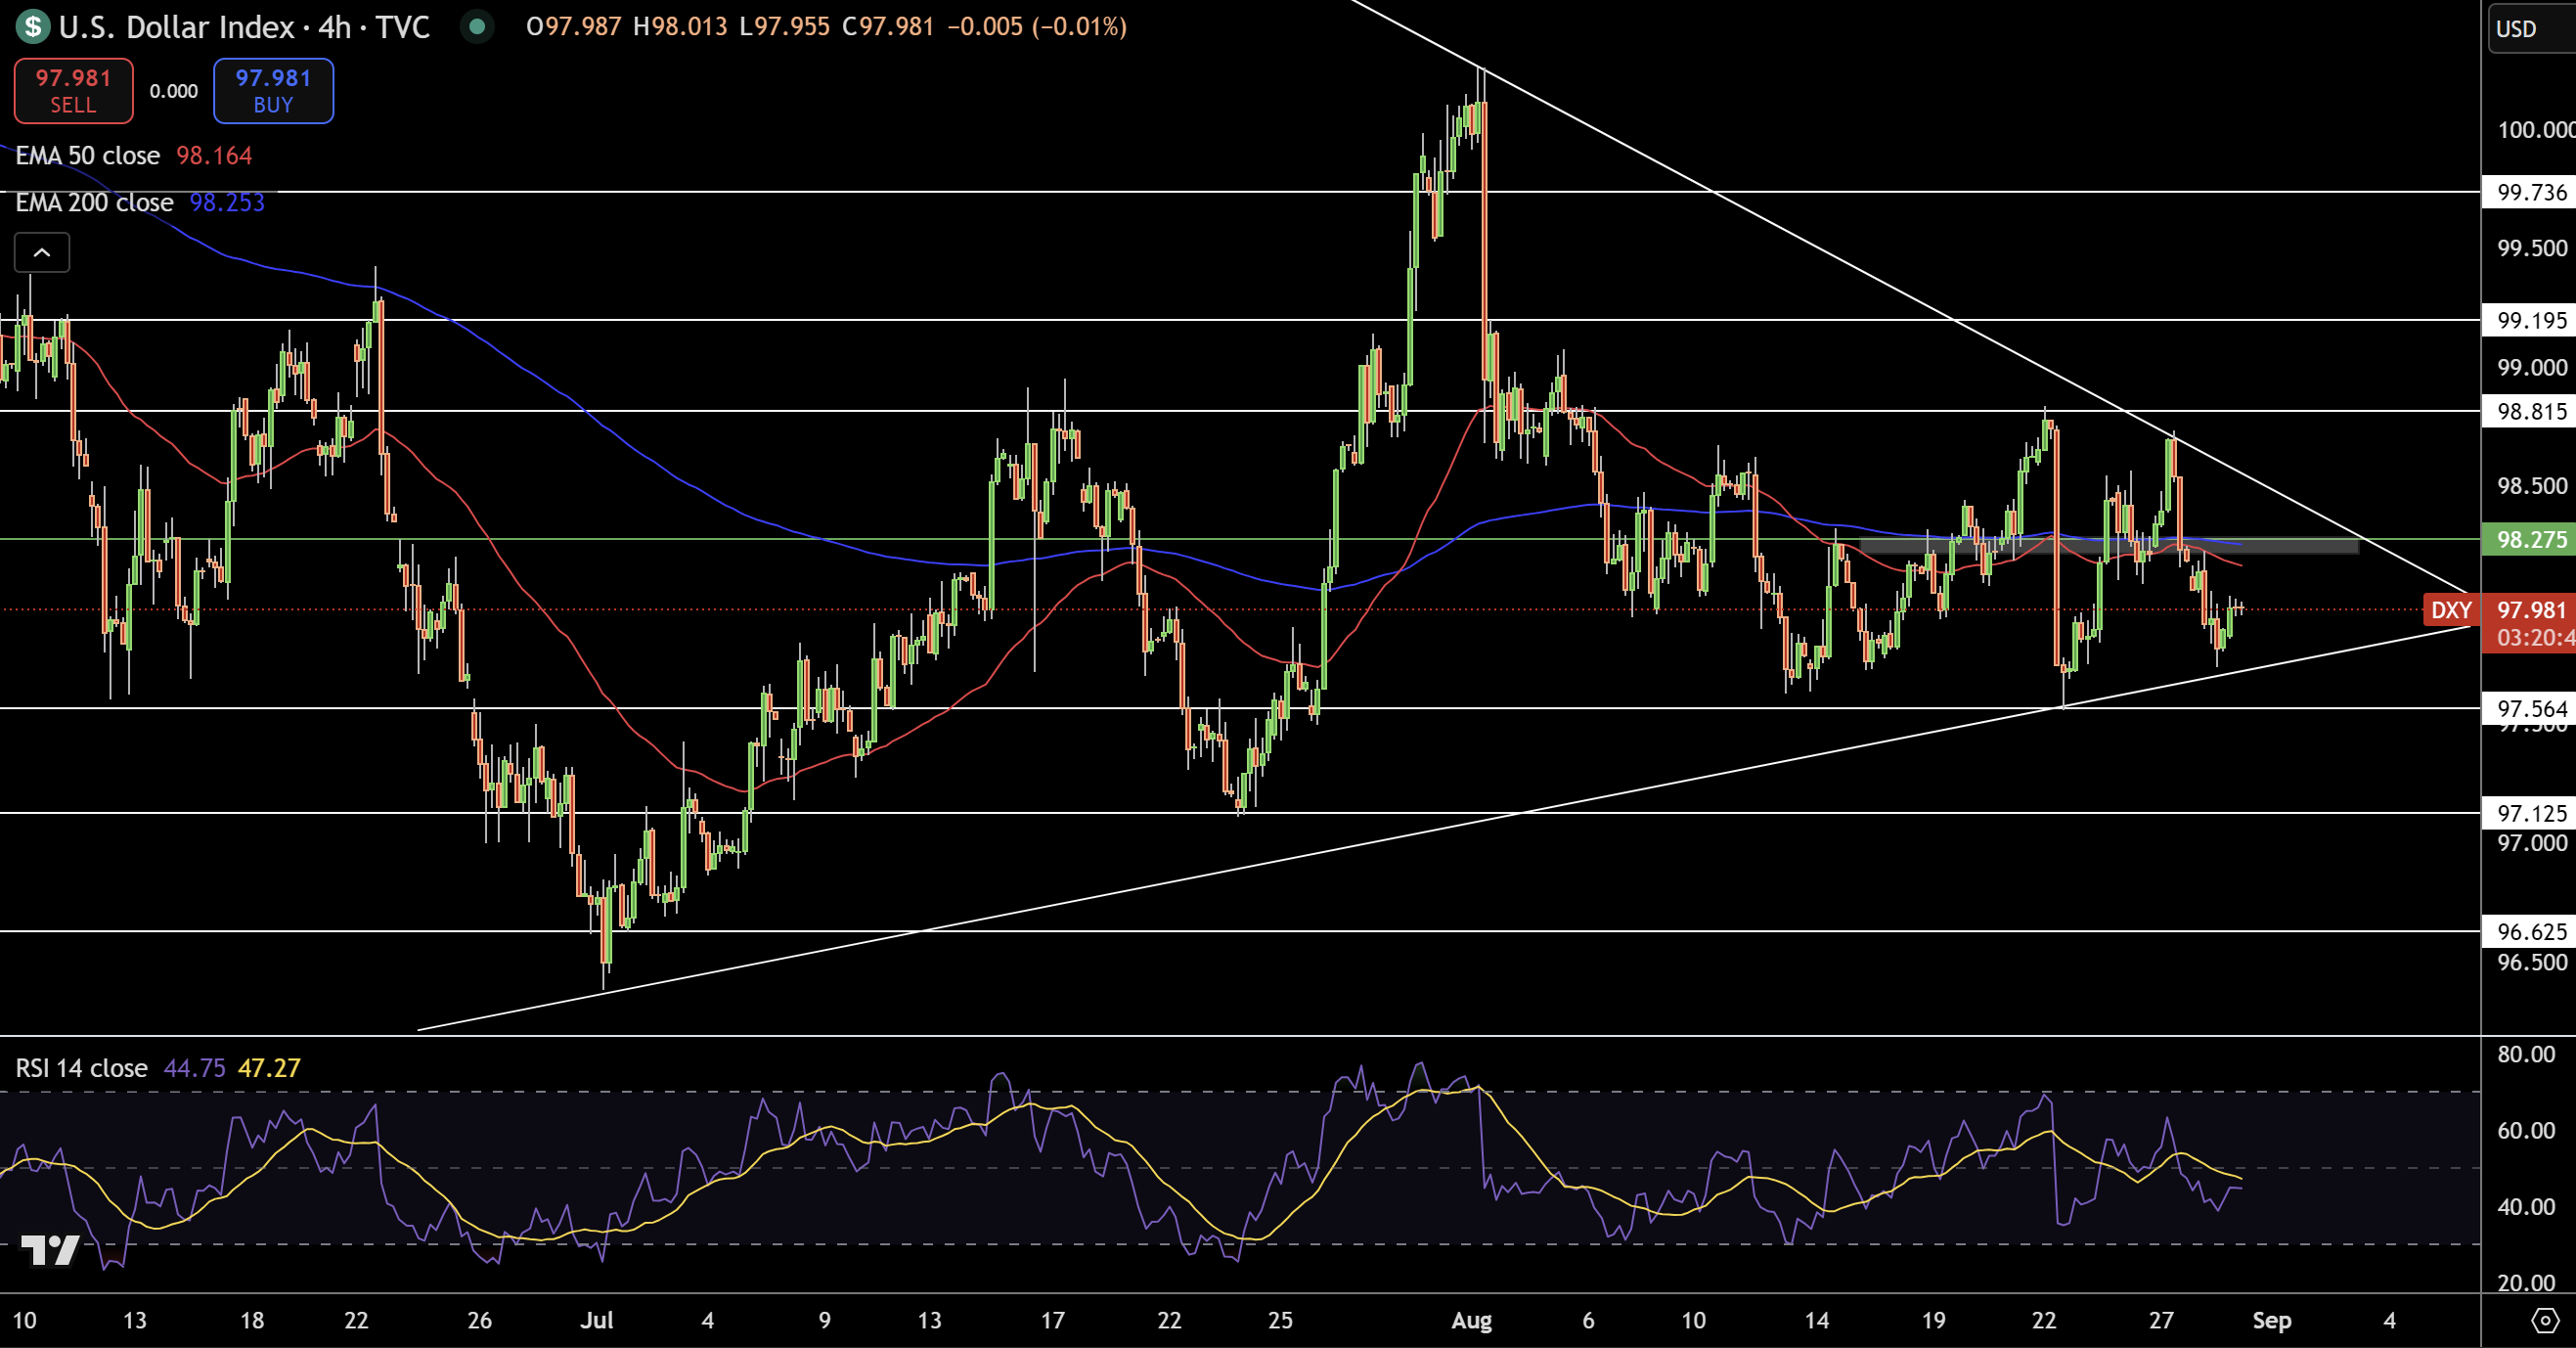Screen dimensions: 2576x1348
Task: Select the EMA 200 close indicator label
Action: click(95, 203)
